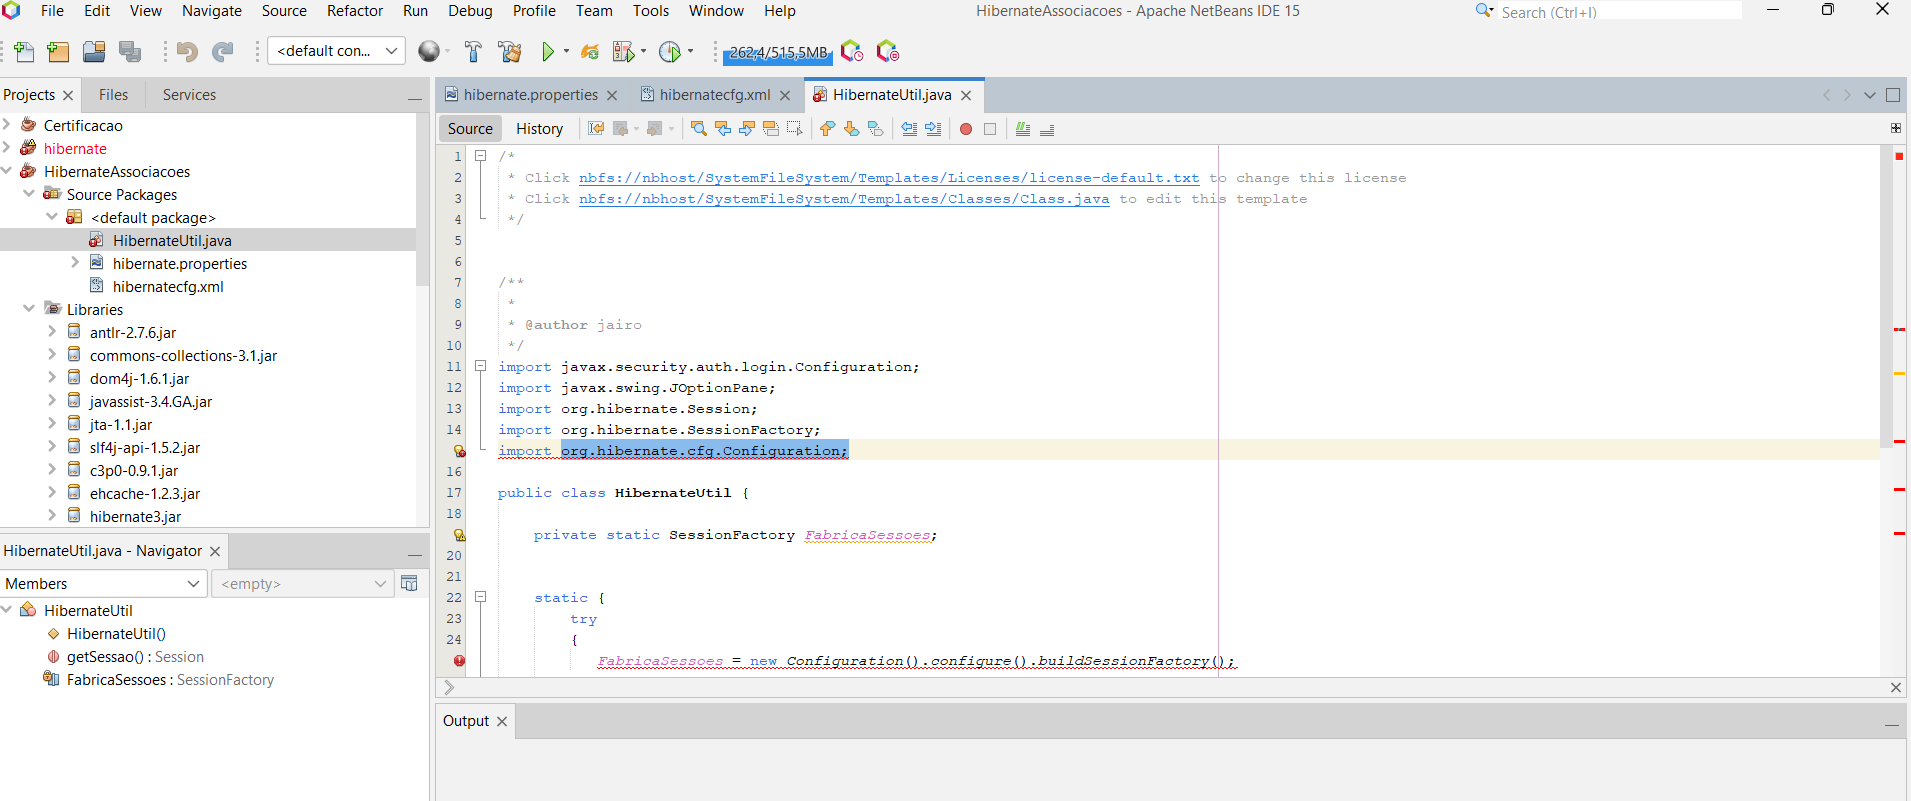The width and height of the screenshot is (1911, 801).
Task: Click Shift Line Right icon
Action: coord(933,129)
